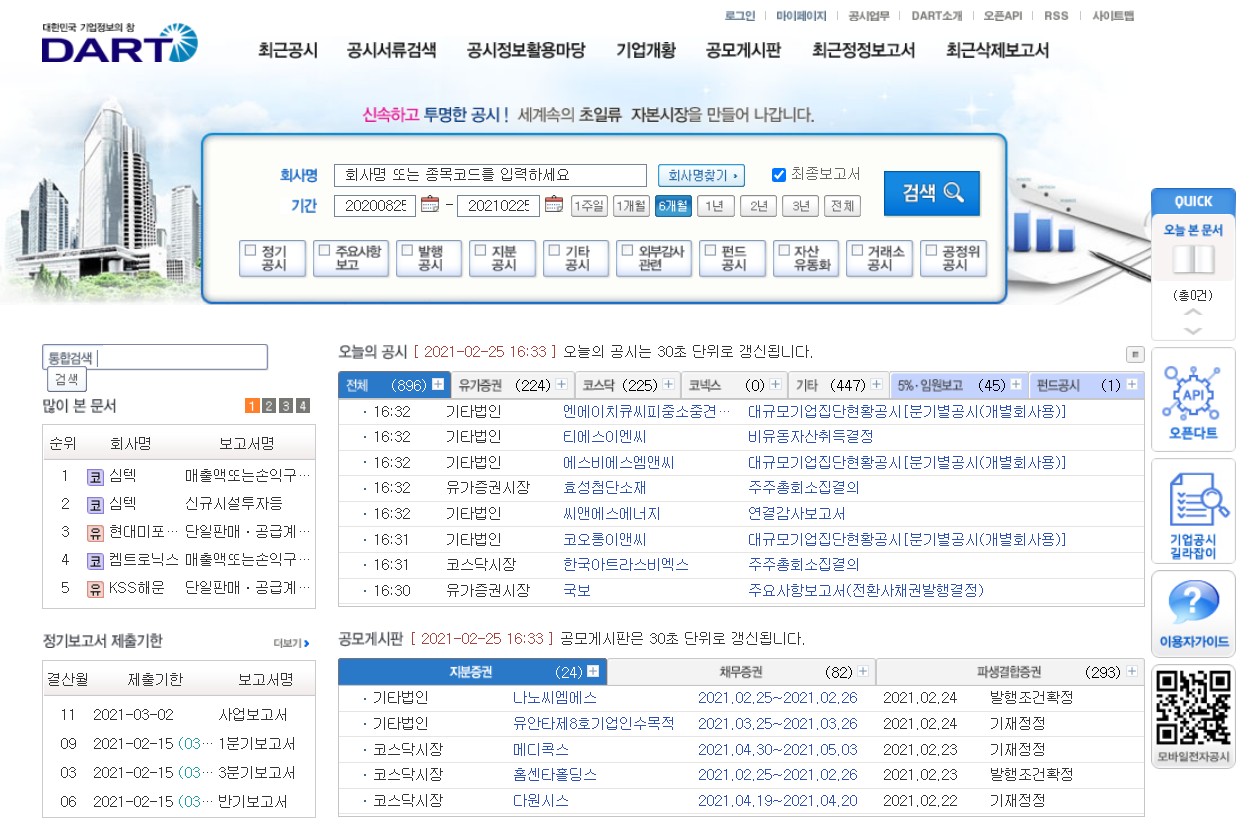Open the 오픈API top link
This screenshot has width=1252, height=837.
[x=1002, y=16]
